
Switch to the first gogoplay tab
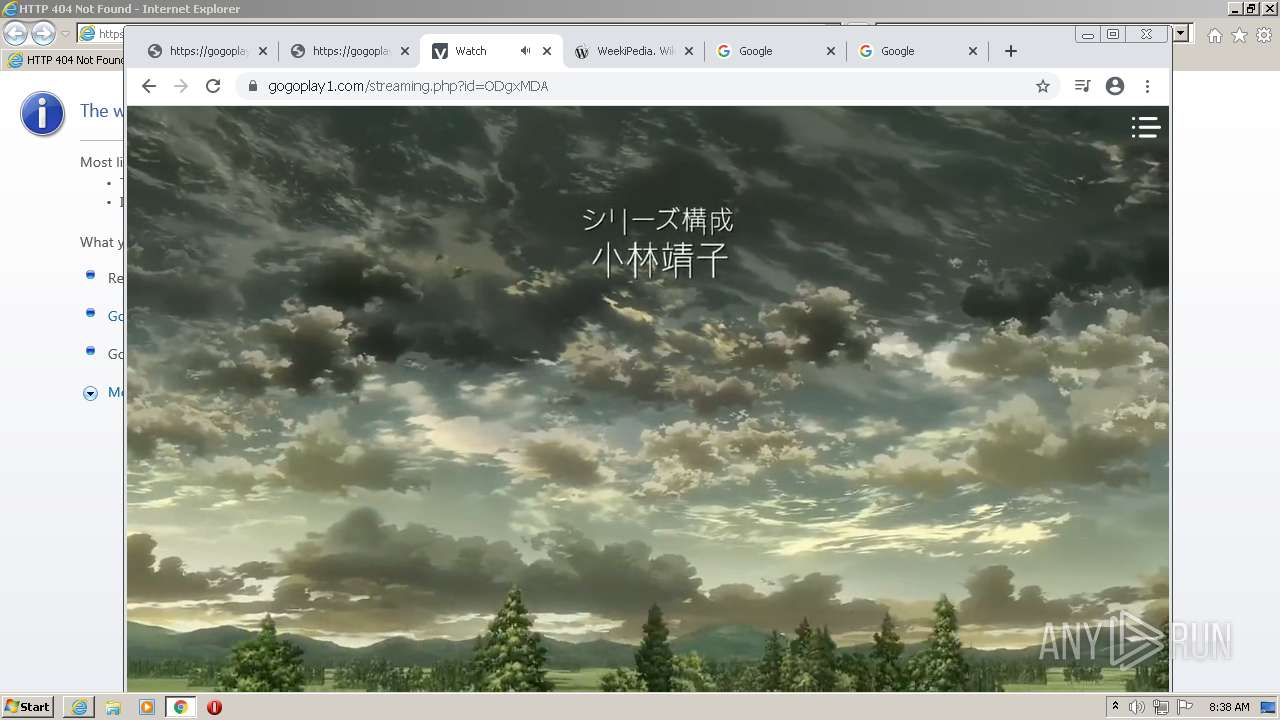click(208, 51)
